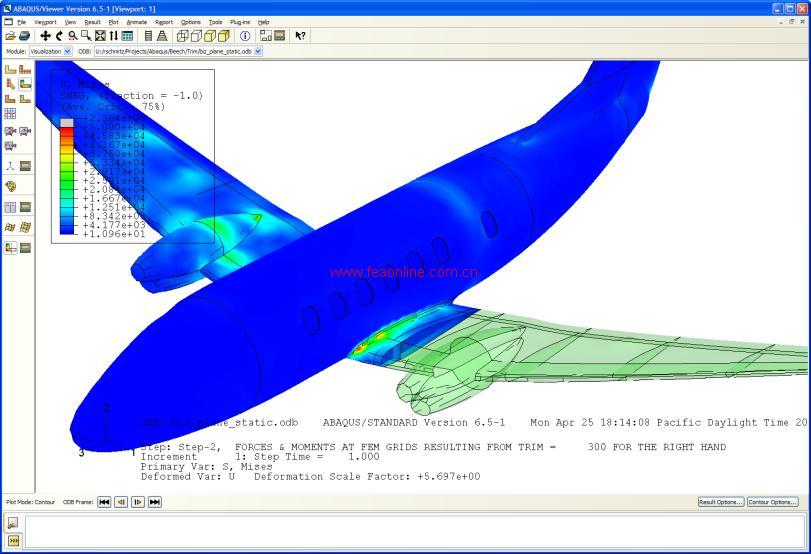Click the context Help arrow icon
The height and width of the screenshot is (554, 811).
click(x=300, y=35)
